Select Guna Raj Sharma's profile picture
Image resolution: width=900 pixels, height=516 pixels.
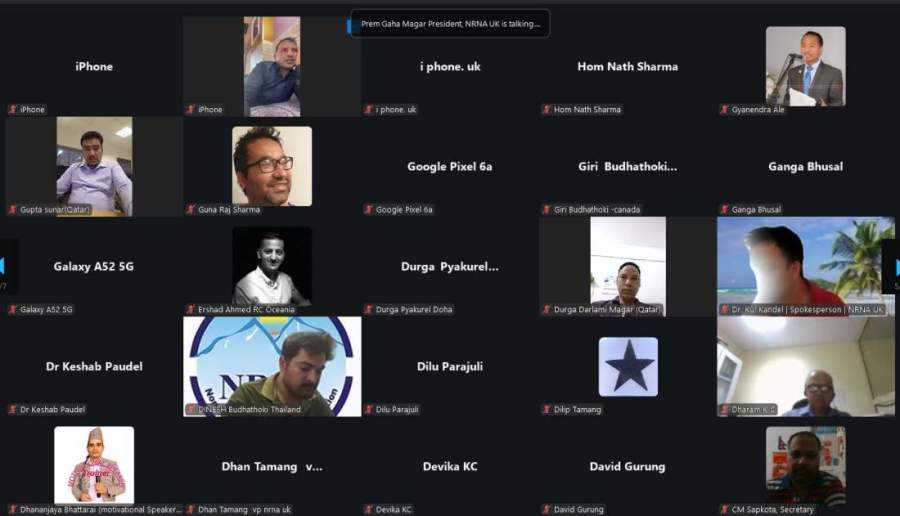pyautogui.click(x=272, y=166)
